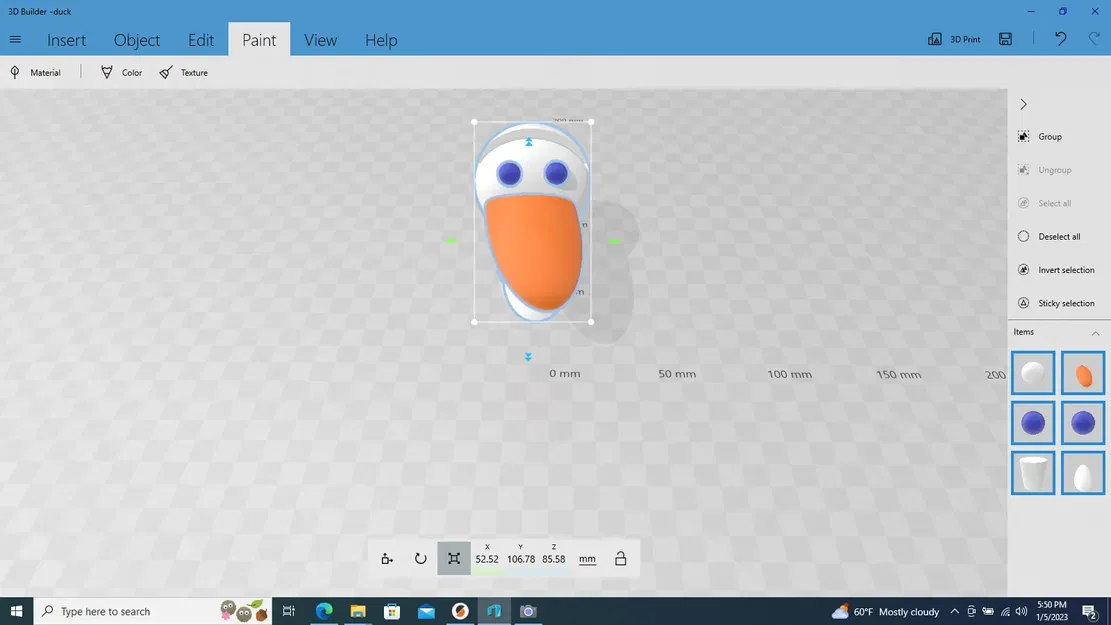The height and width of the screenshot is (625, 1111).
Task: Collapse the Items list section
Action: 1095,332
